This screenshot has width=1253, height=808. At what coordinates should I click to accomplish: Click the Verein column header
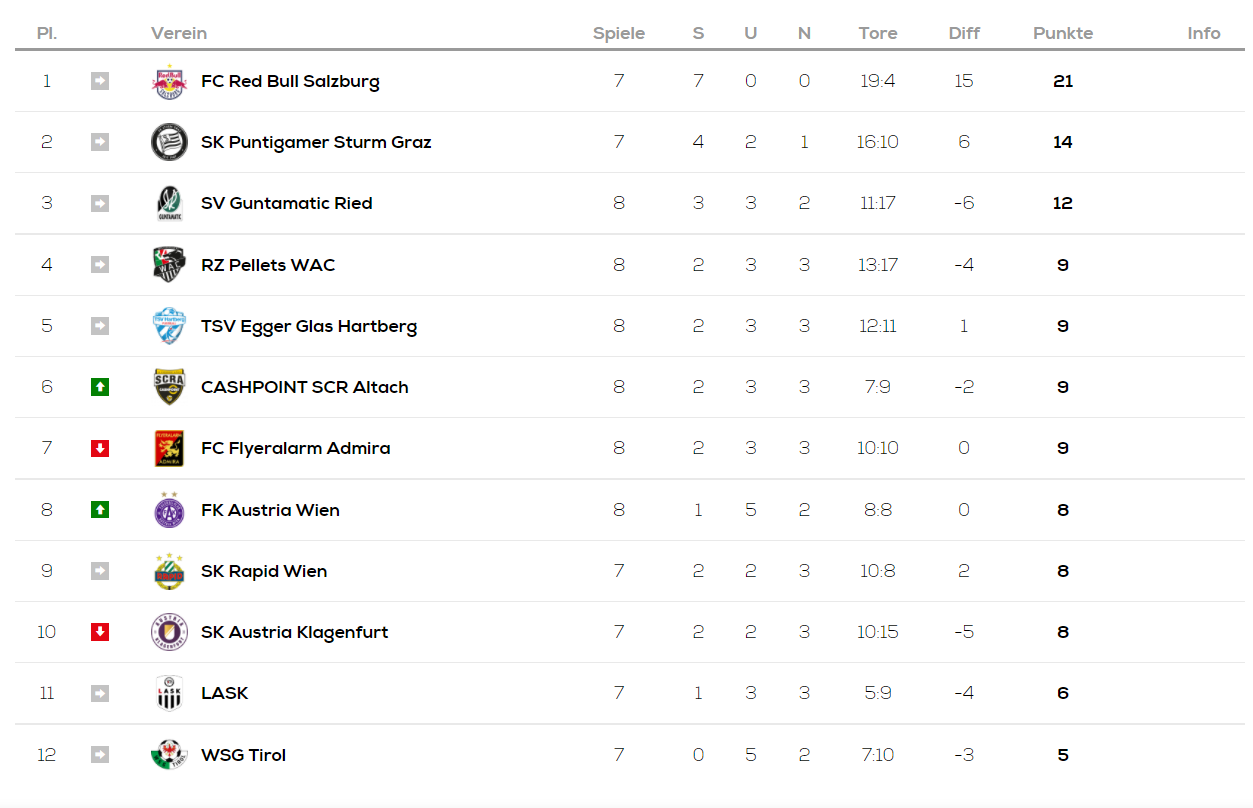(179, 33)
